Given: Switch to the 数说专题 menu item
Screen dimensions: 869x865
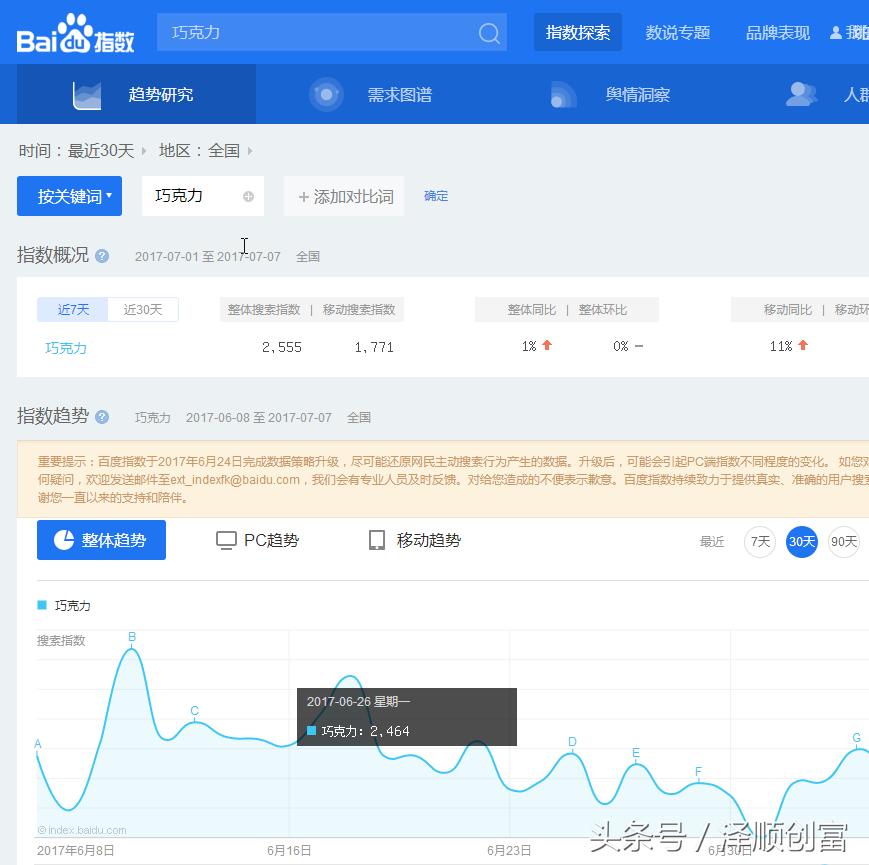Looking at the screenshot, I should [x=678, y=32].
